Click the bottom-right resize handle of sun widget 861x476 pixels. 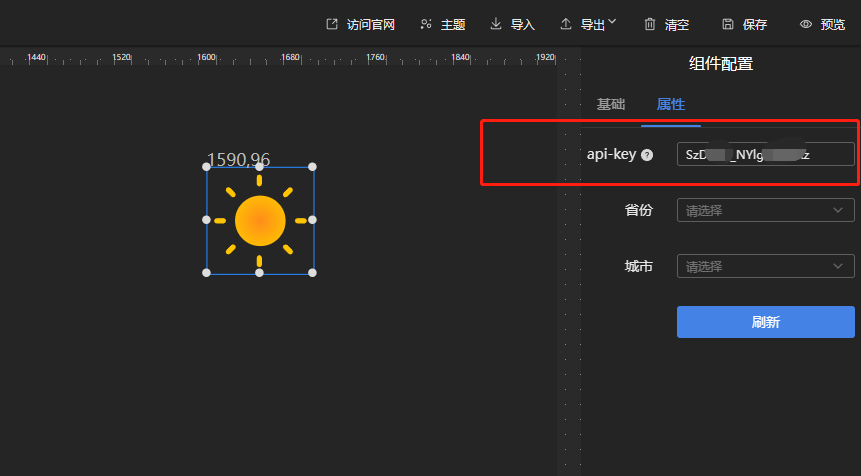point(312,272)
